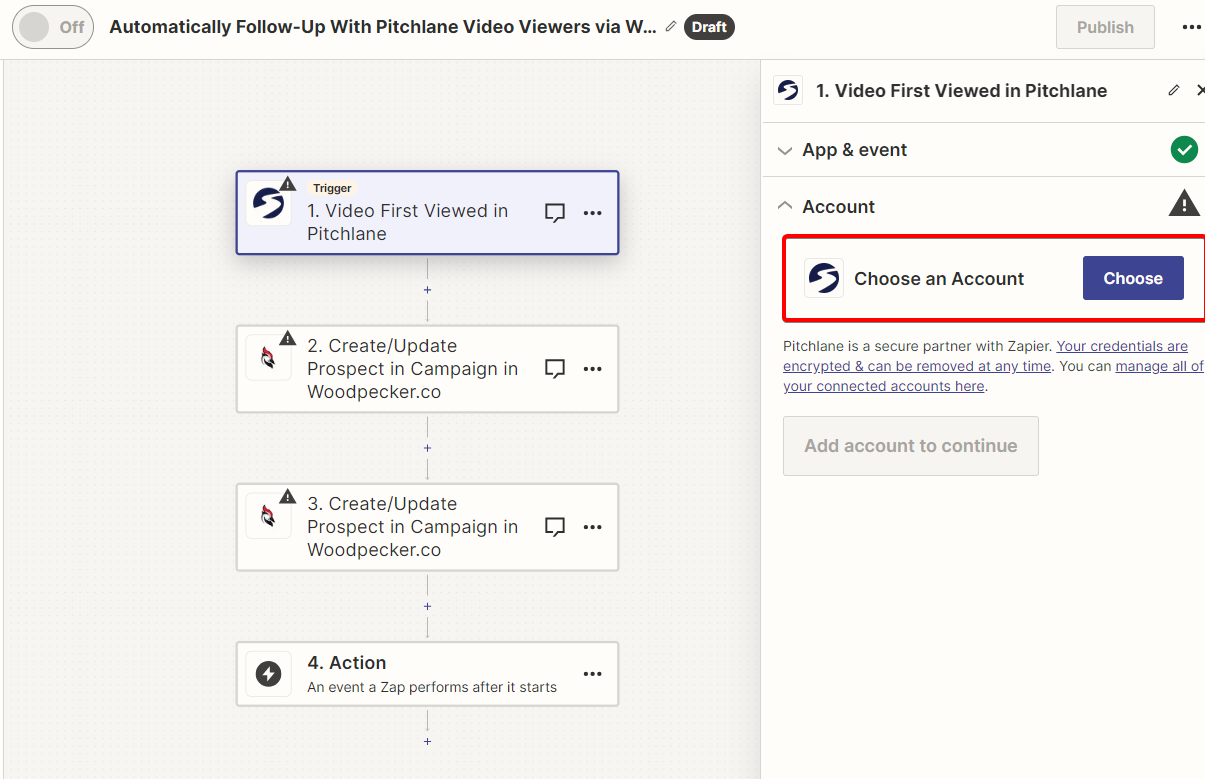Toggle the Zap On/Off switch
This screenshot has width=1205, height=779.
[53, 27]
